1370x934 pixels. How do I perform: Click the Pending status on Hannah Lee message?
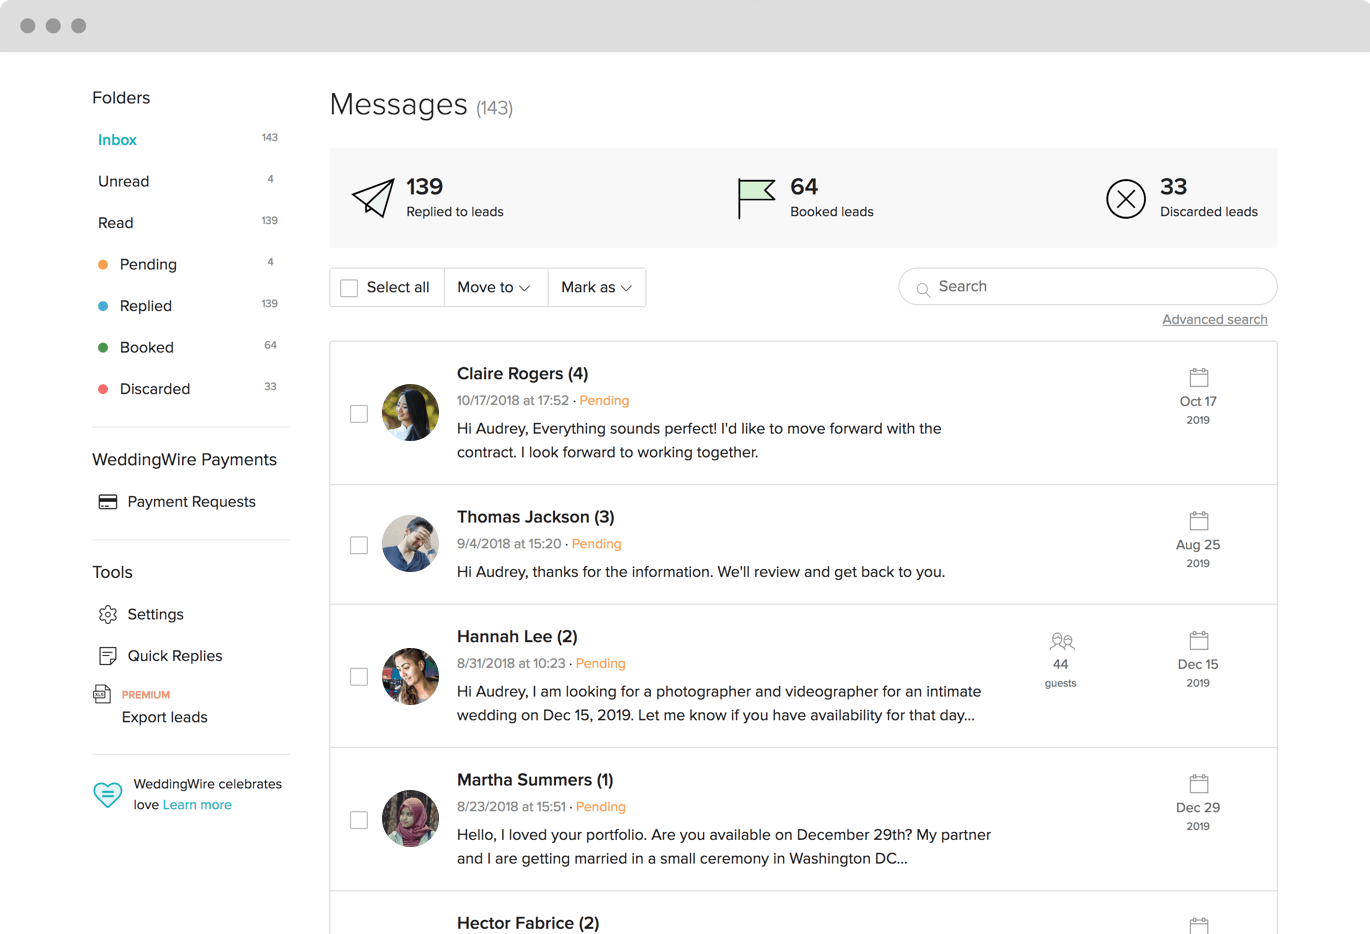click(600, 663)
